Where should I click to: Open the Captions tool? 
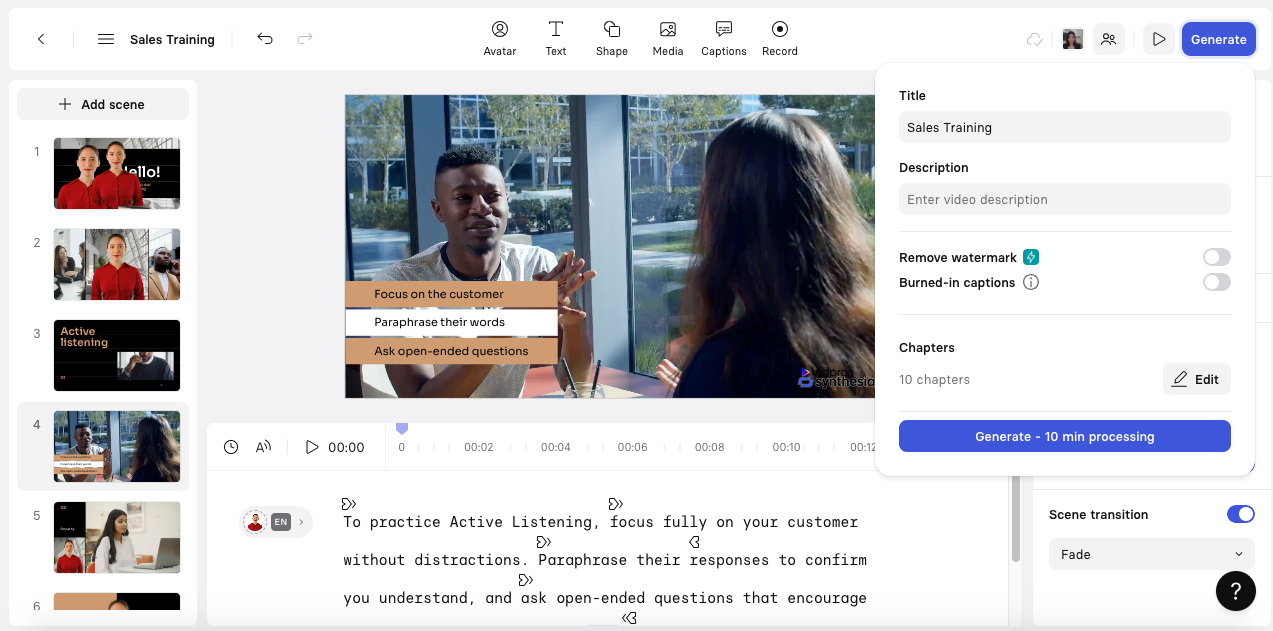(x=723, y=38)
